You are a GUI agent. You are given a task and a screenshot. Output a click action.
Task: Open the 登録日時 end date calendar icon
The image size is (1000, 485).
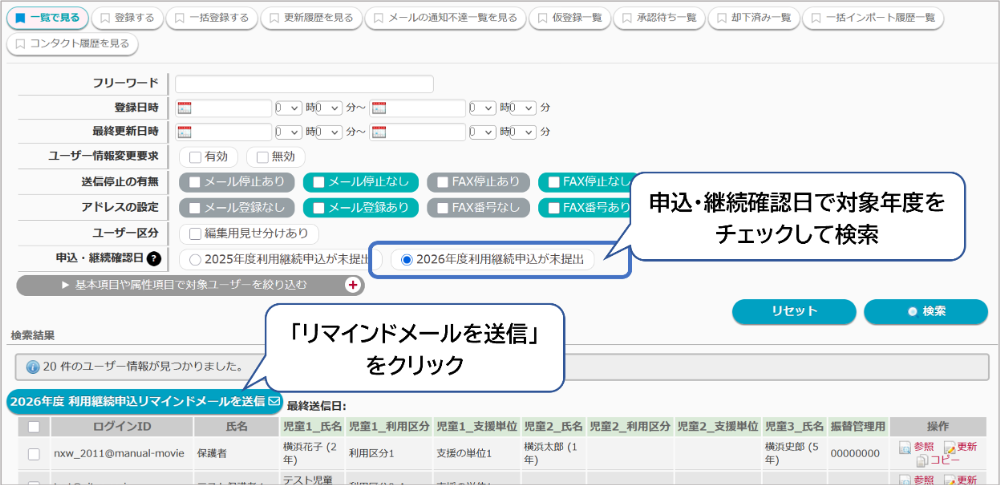pos(378,108)
